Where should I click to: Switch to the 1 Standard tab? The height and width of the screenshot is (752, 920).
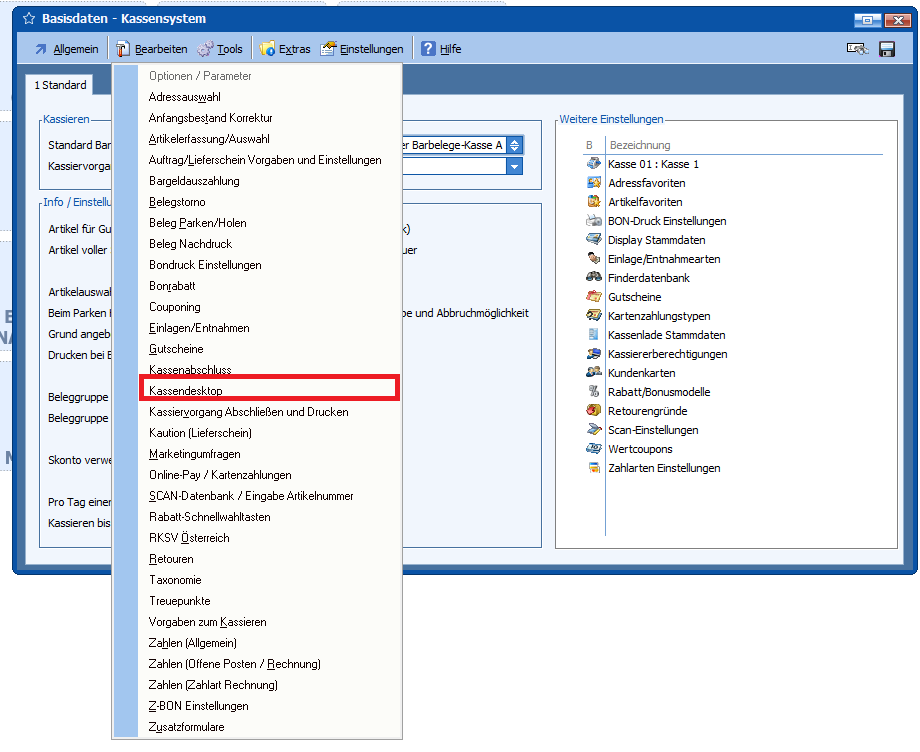pyautogui.click(x=60, y=86)
